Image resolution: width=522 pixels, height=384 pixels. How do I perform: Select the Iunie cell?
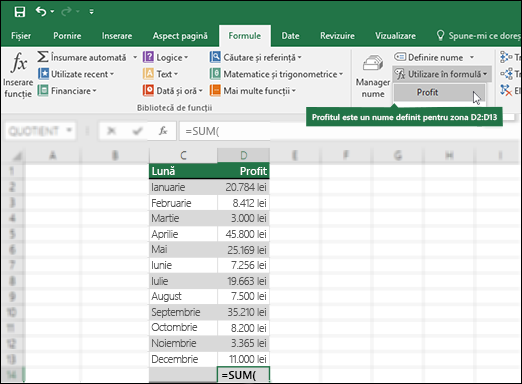pos(183,265)
